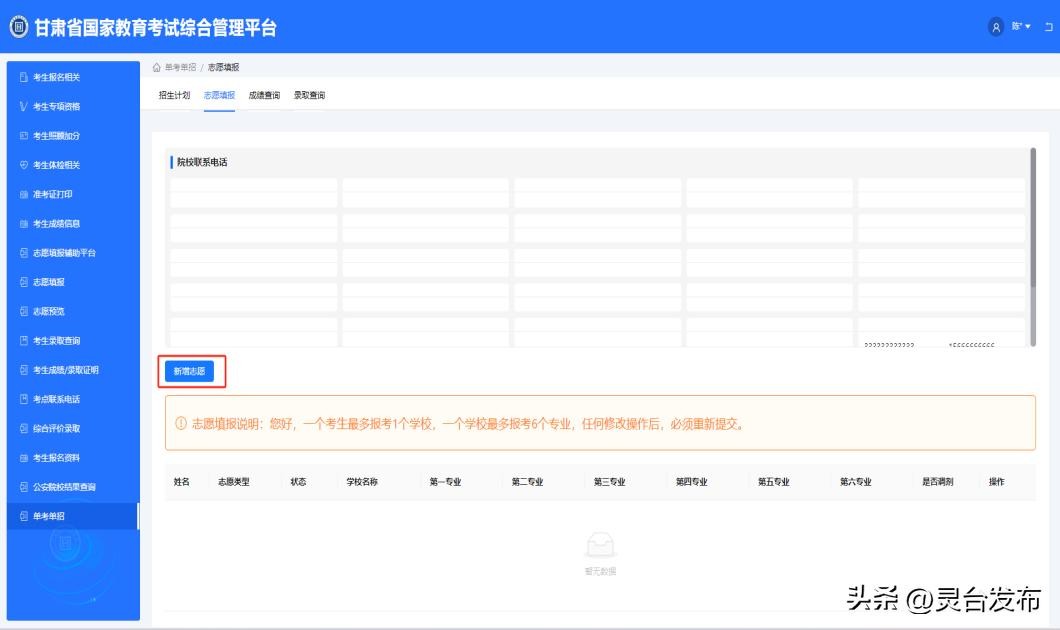Open the user name dropdown arrow
Viewport: 1060px width, 630px height.
pos(1027,27)
